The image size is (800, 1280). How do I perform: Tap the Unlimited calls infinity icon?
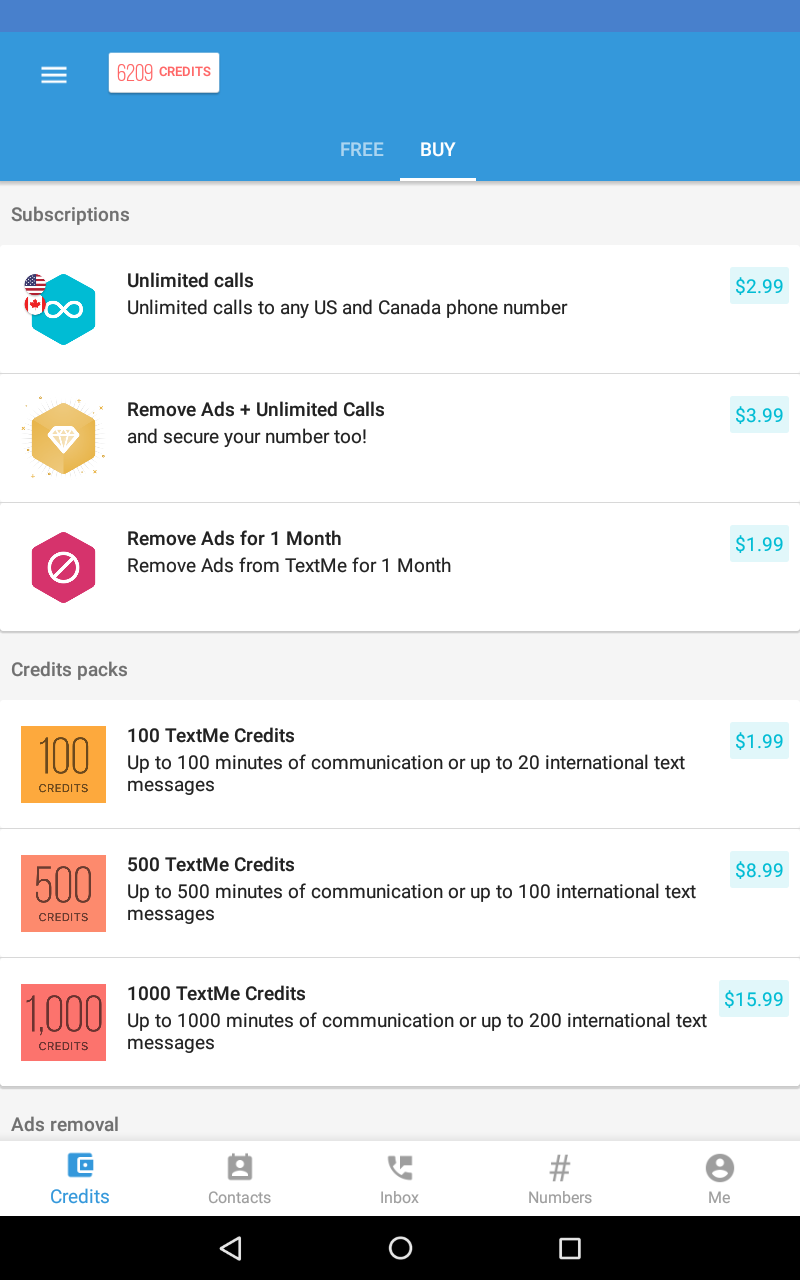click(63, 309)
